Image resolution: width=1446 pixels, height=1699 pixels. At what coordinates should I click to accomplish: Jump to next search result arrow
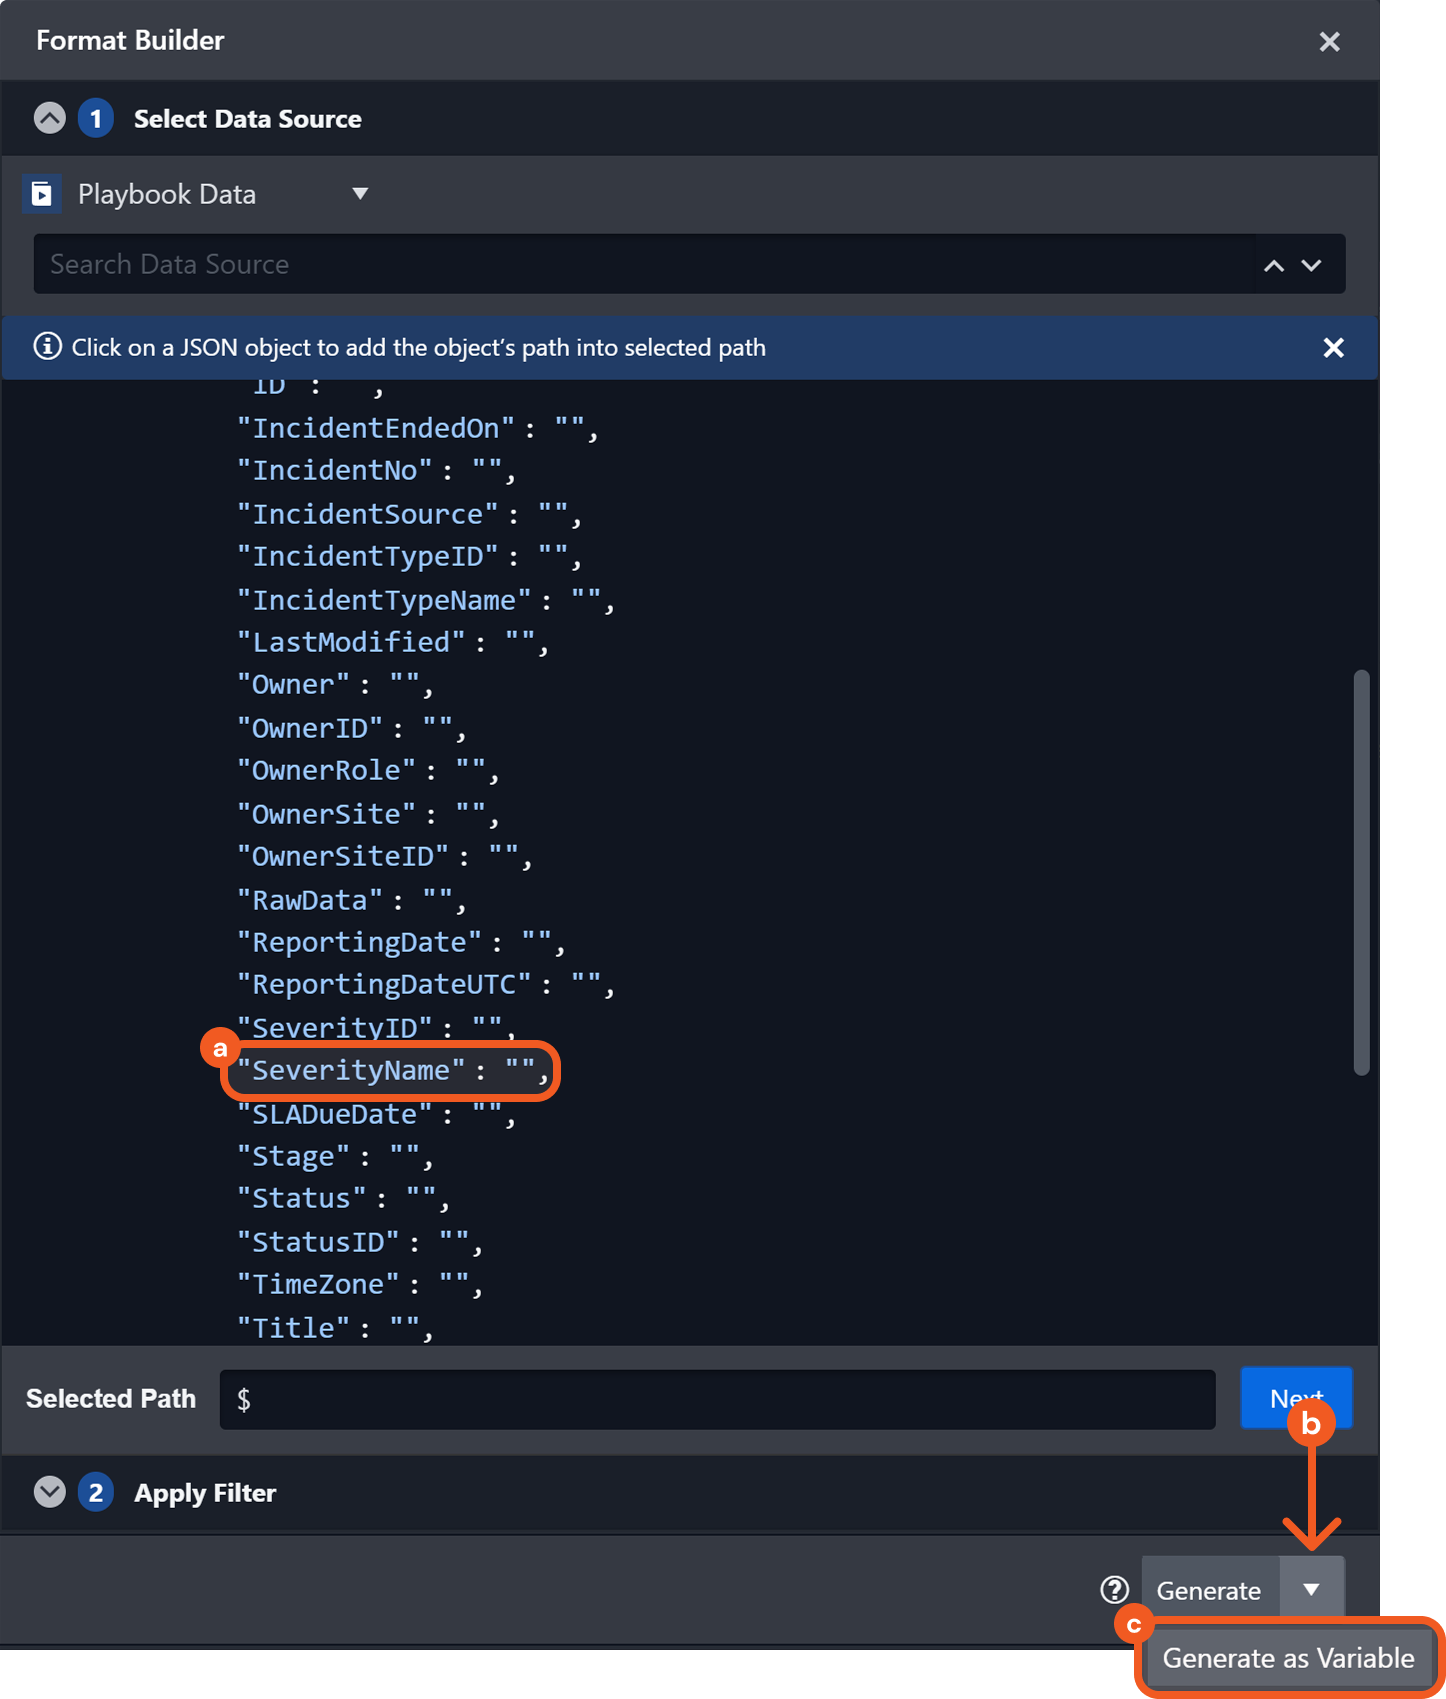coord(1311,265)
